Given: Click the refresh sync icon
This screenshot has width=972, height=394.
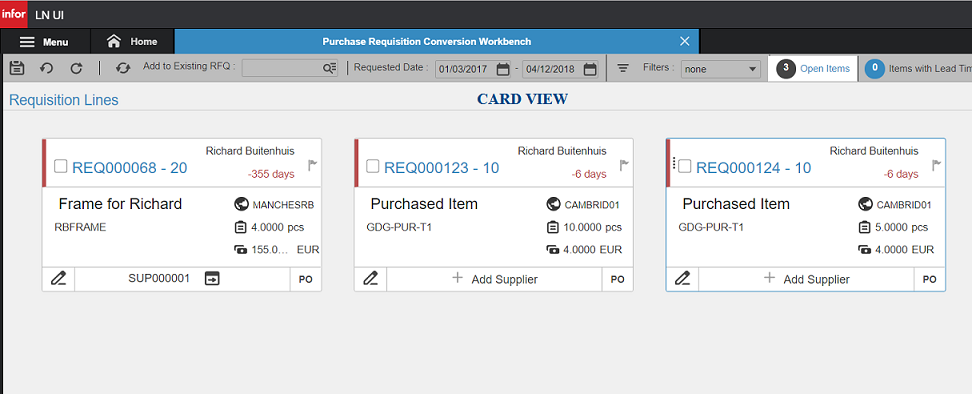Looking at the screenshot, I should [123, 68].
